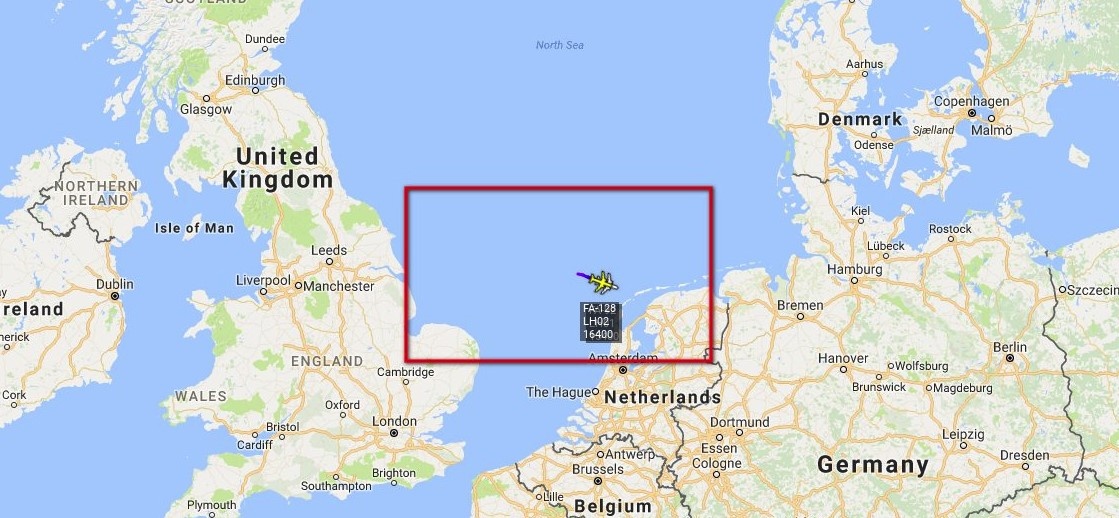
Task: Click the North Sea label
Action: pos(560,45)
